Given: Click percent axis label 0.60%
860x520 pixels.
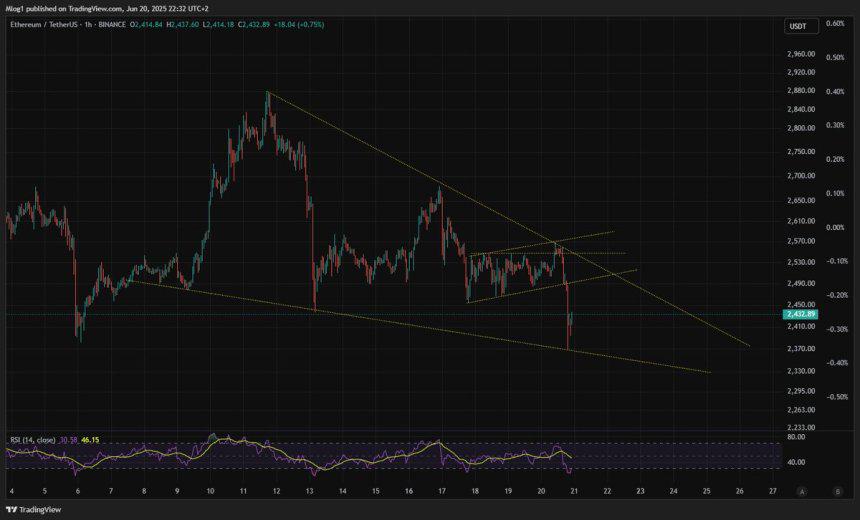Looking at the screenshot, I should point(835,24).
